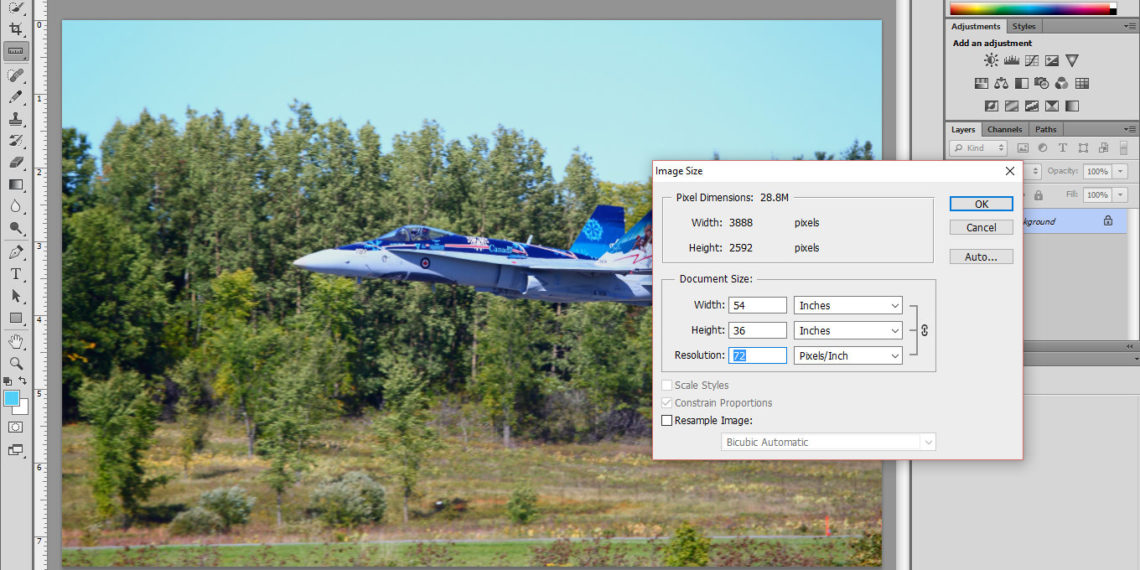Add a Levels adjustment

(1011, 60)
